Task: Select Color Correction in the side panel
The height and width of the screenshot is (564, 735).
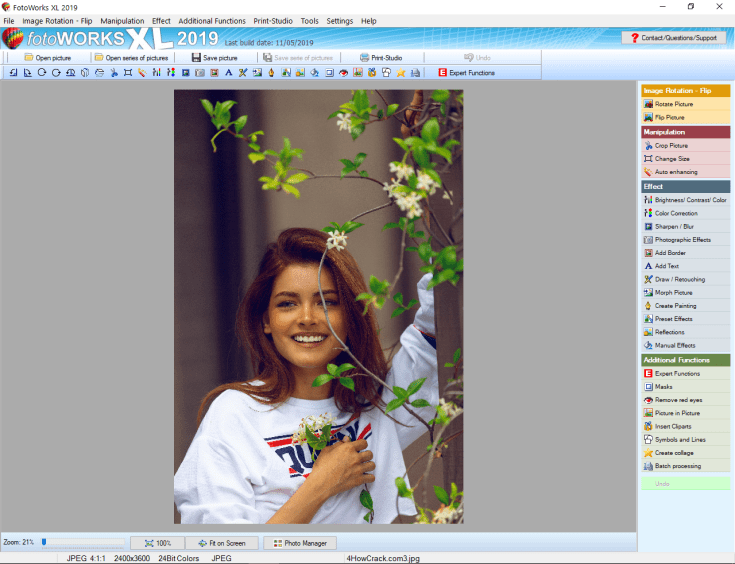Action: [685, 213]
